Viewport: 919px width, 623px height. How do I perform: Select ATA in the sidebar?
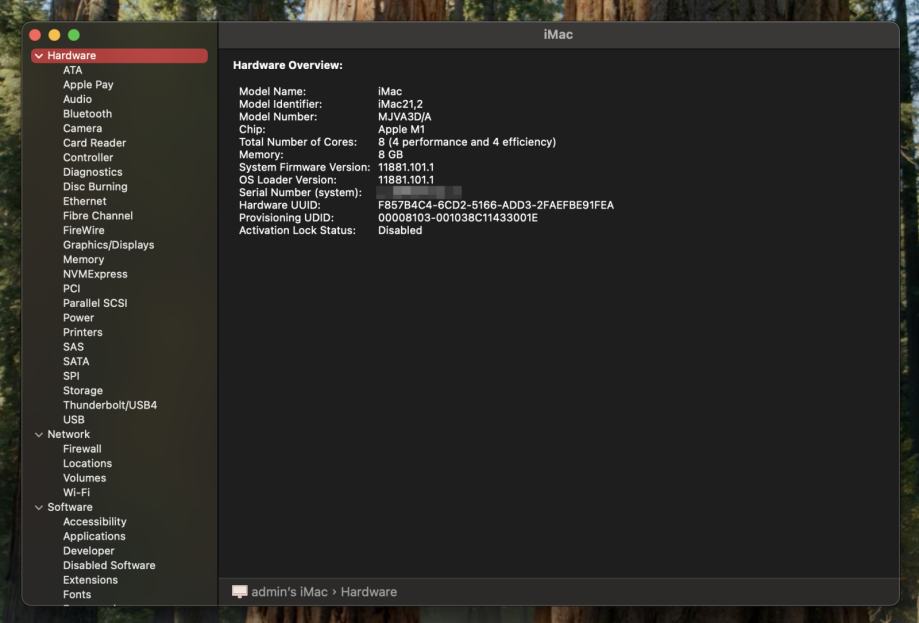point(73,70)
